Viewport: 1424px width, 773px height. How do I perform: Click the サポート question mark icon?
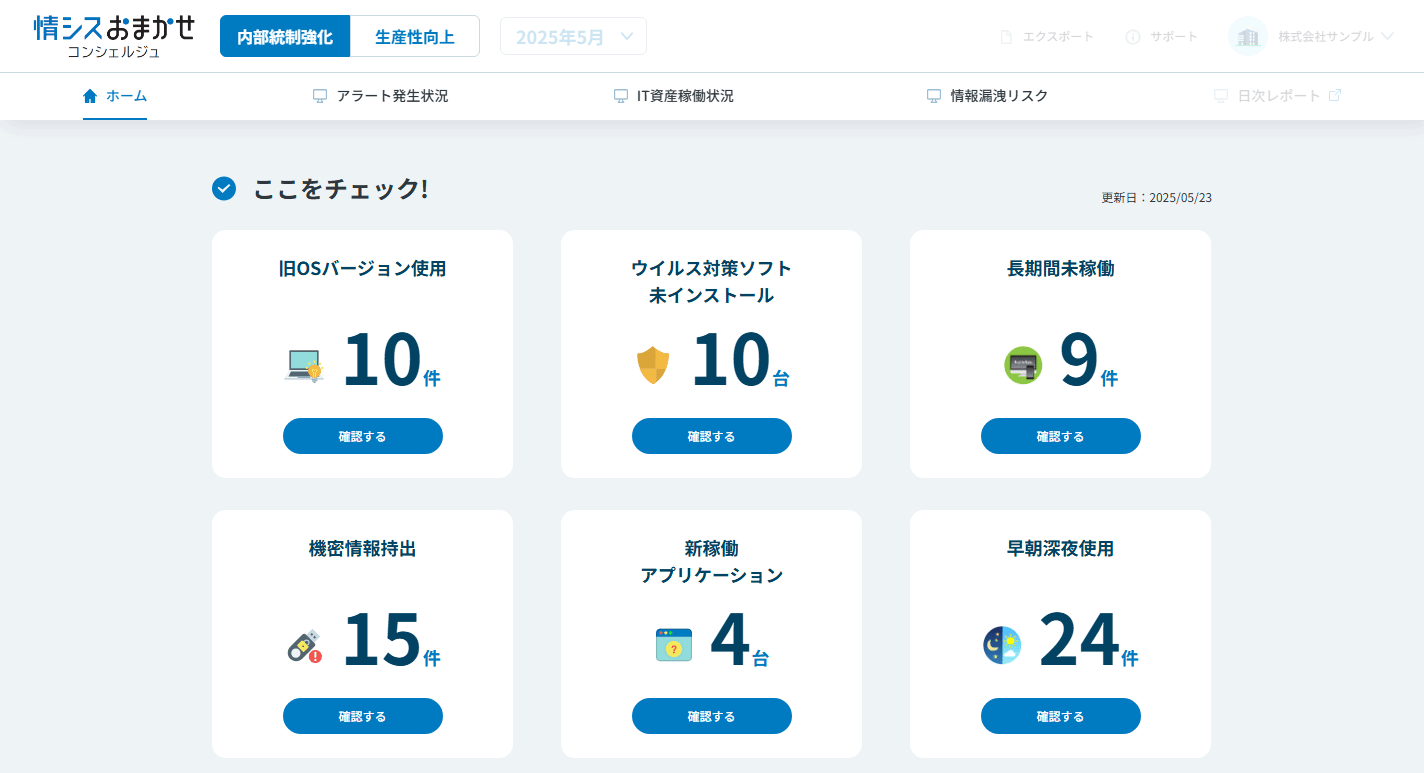click(1131, 36)
